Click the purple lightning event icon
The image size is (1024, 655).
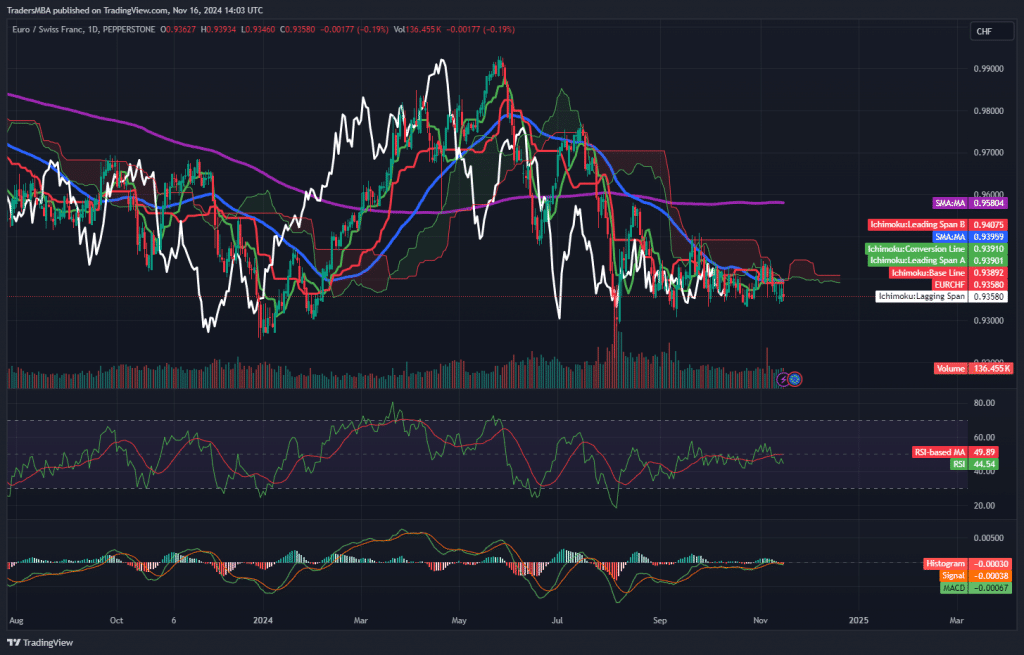click(x=783, y=379)
